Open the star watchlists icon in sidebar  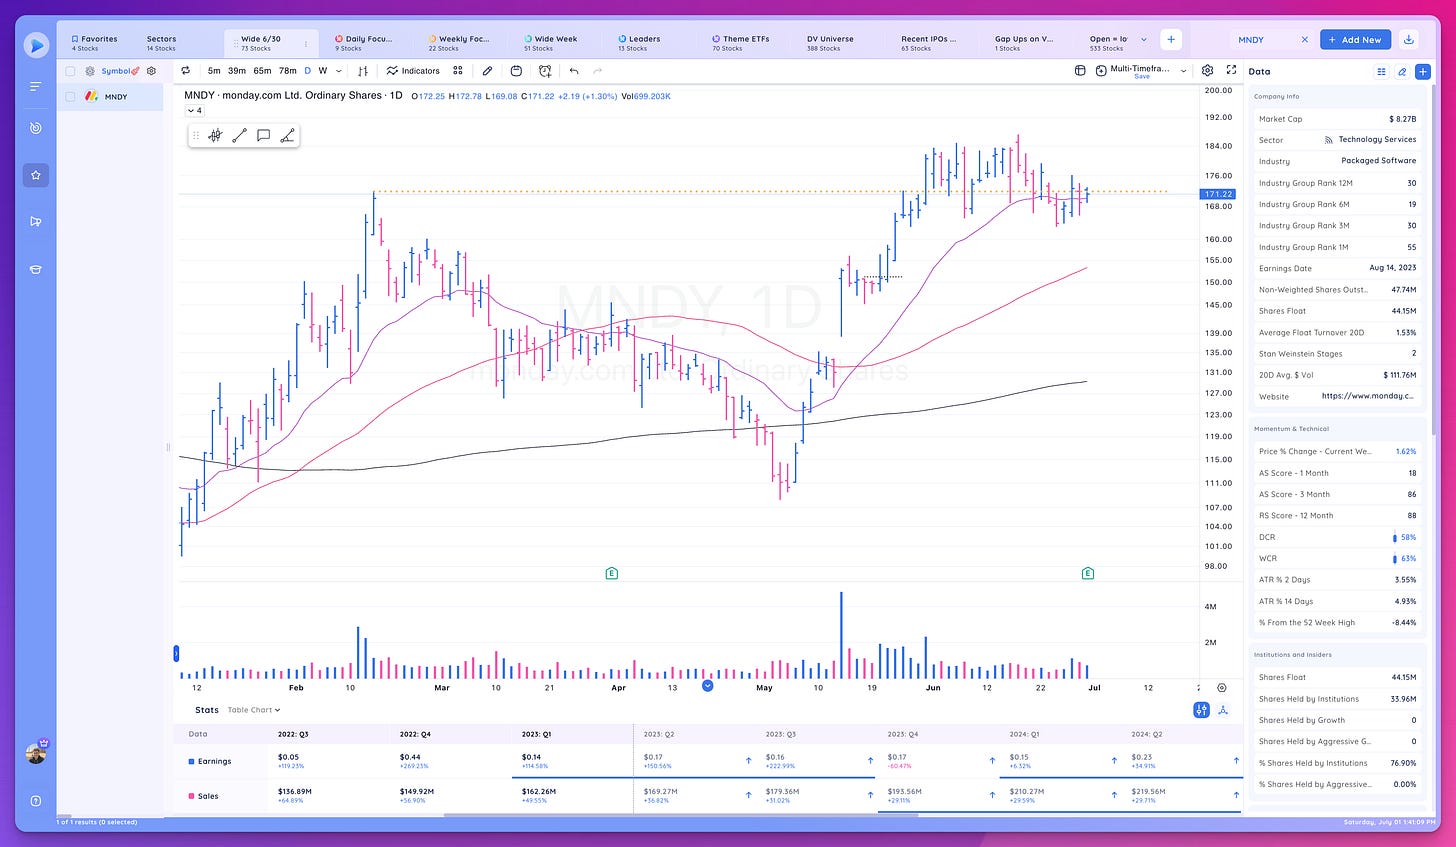(36, 175)
